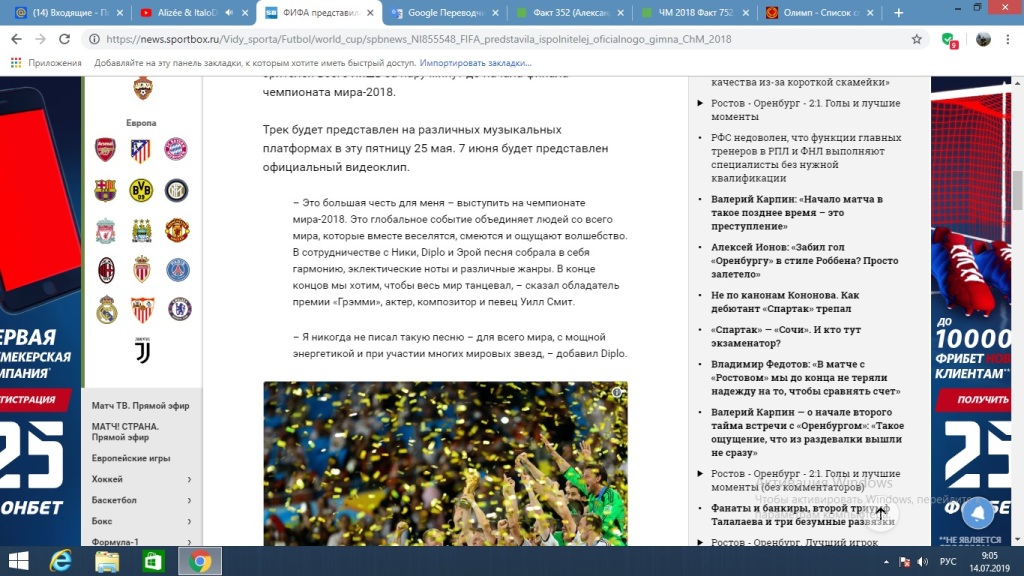Image resolution: width=1024 pixels, height=576 pixels.
Task: Open Не по канонам Кононова article
Action: [x=785, y=302]
